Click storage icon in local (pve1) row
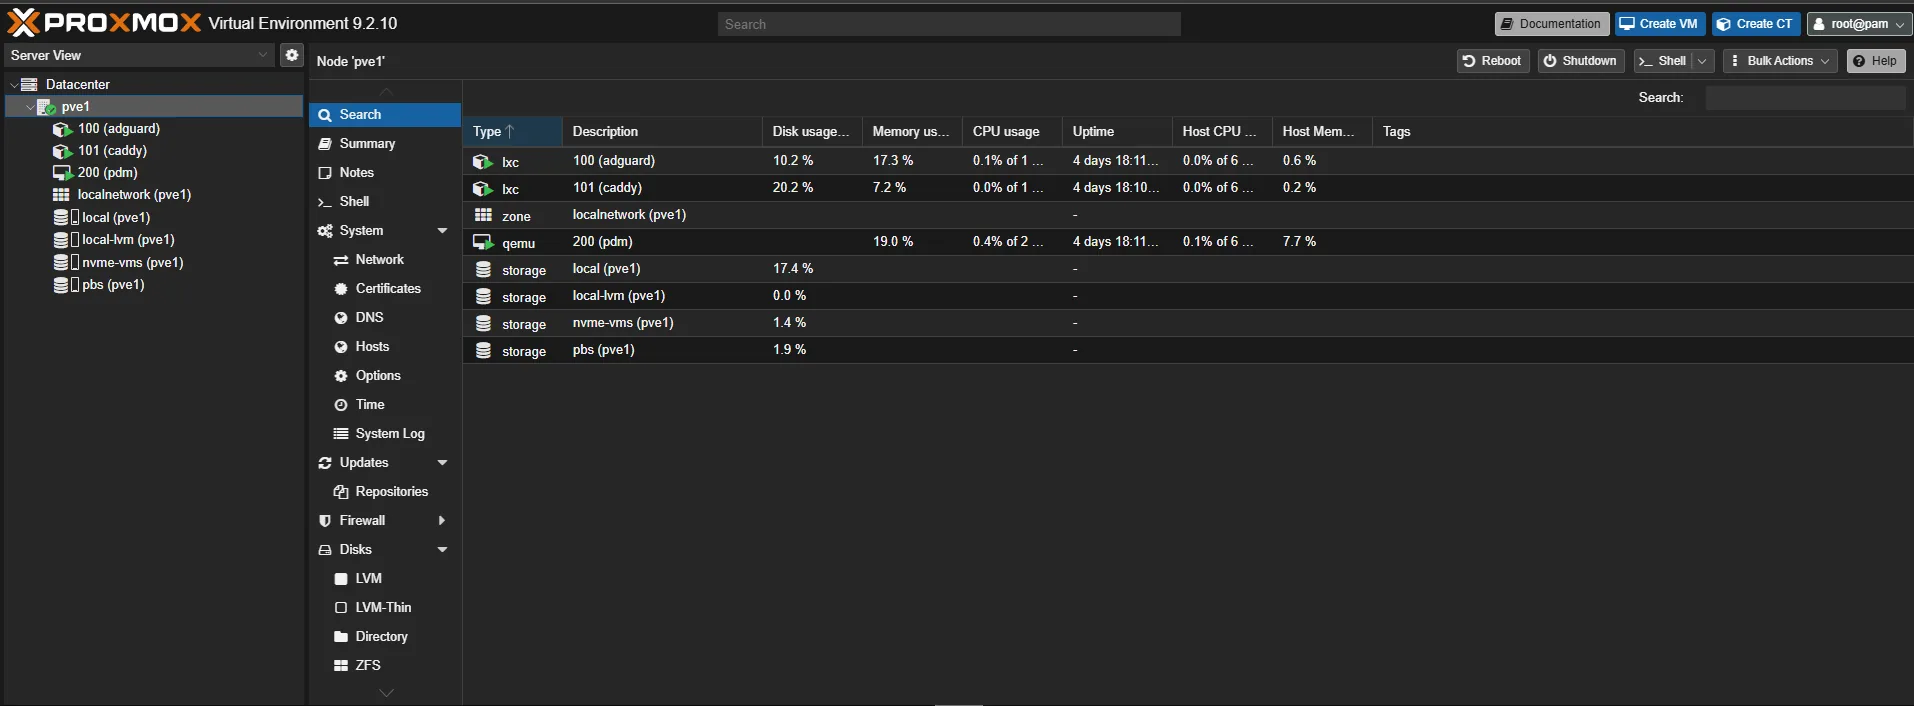The width and height of the screenshot is (1914, 706). point(483,269)
